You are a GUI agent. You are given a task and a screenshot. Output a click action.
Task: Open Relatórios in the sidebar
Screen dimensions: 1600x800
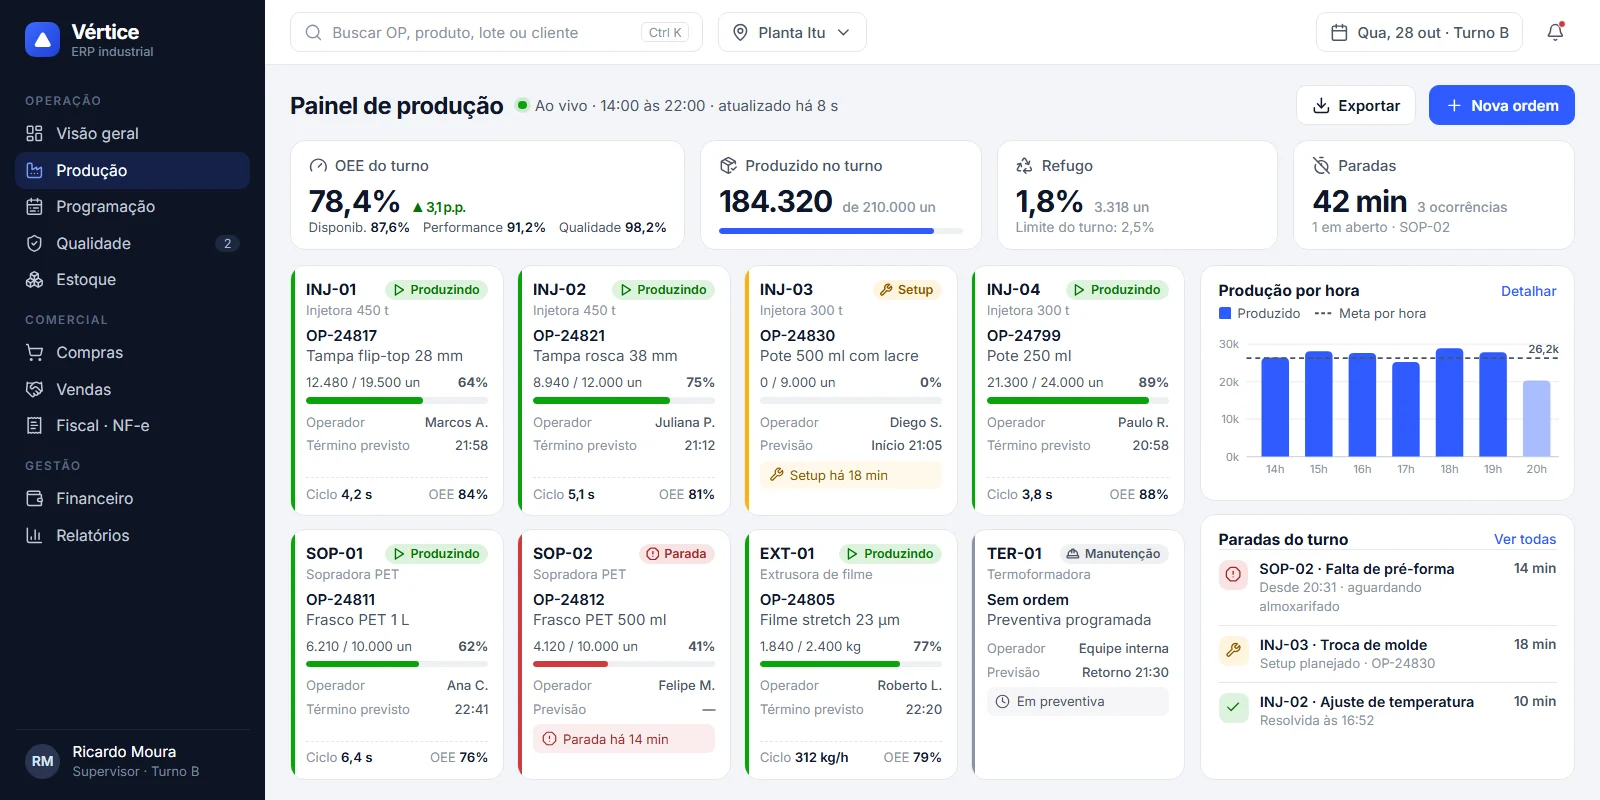[x=132, y=536]
